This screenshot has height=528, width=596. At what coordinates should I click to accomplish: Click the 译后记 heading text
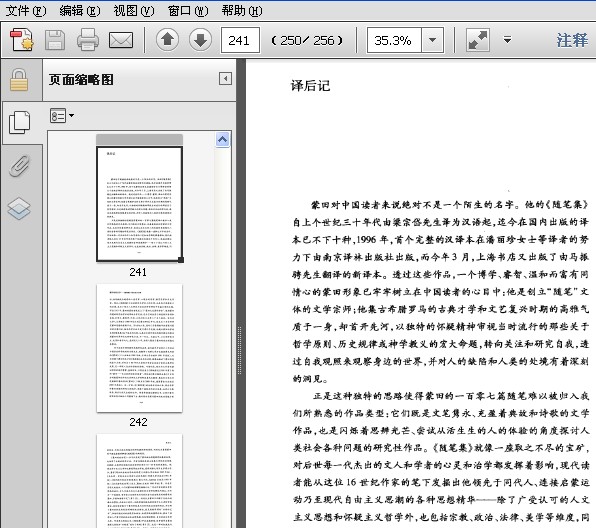311,86
